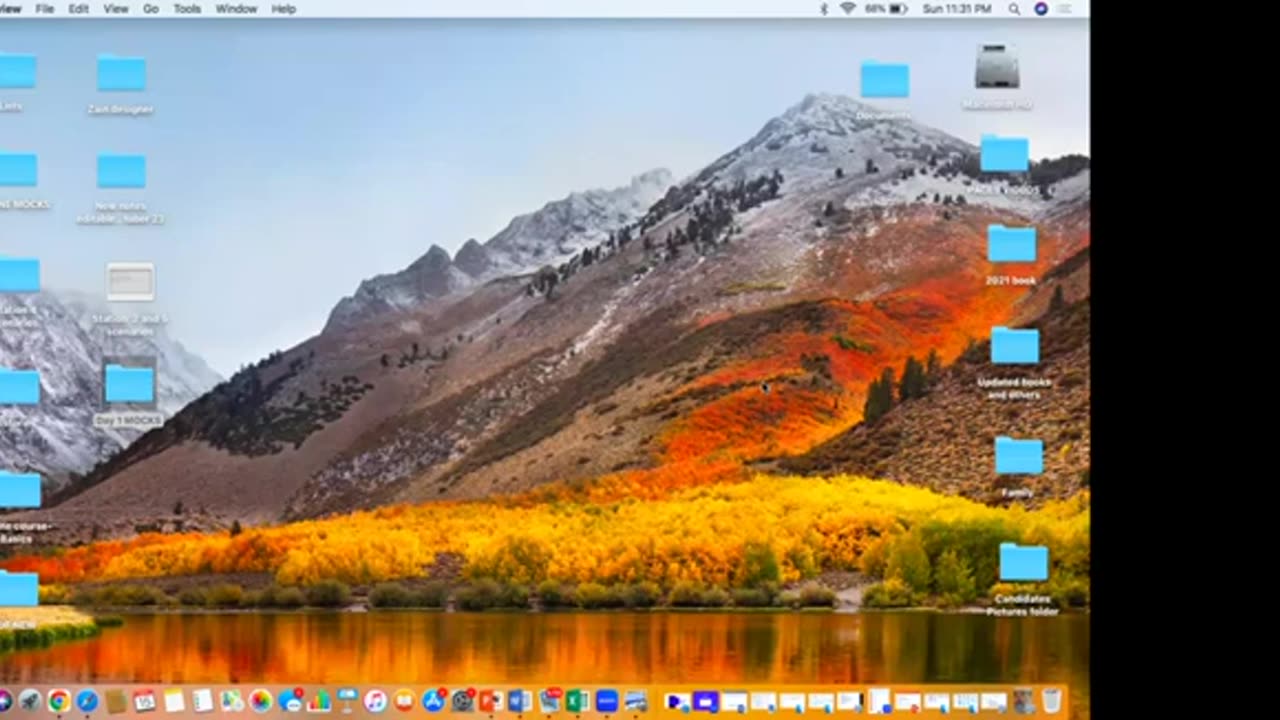Open the Help menu
This screenshot has height=720, width=1280.
point(284,8)
